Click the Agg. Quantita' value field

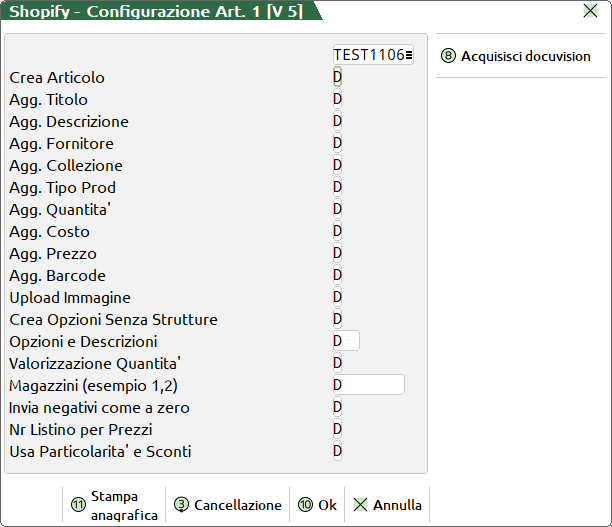click(338, 210)
